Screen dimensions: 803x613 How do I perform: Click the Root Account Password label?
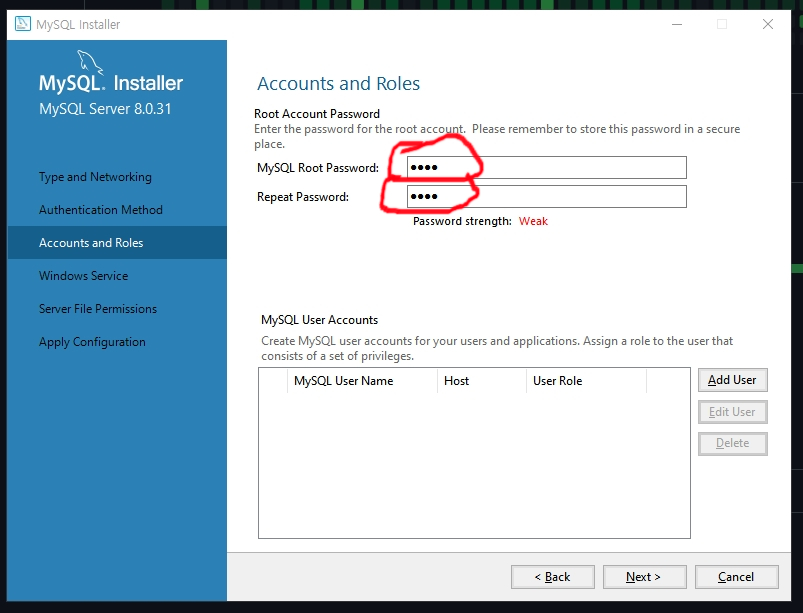317,114
